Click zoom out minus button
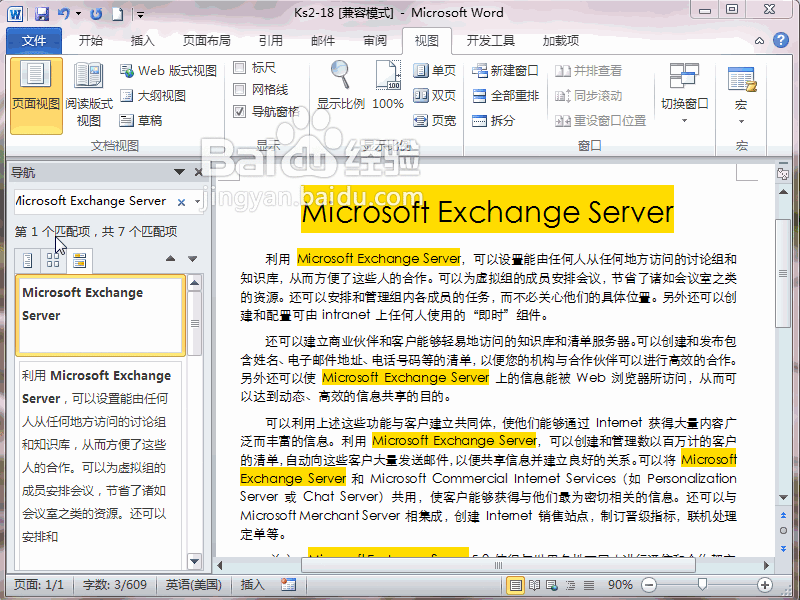This screenshot has width=800, height=600. click(648, 585)
